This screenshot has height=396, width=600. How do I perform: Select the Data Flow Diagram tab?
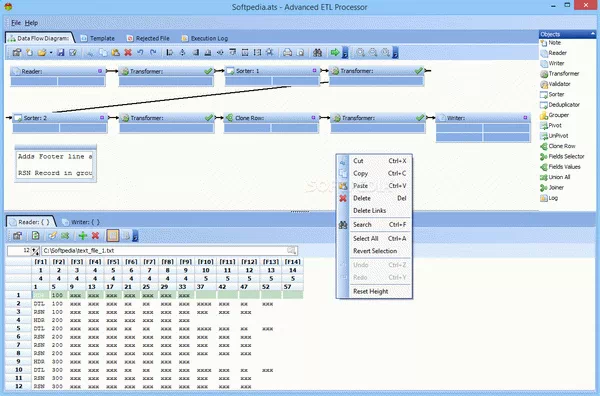point(39,38)
